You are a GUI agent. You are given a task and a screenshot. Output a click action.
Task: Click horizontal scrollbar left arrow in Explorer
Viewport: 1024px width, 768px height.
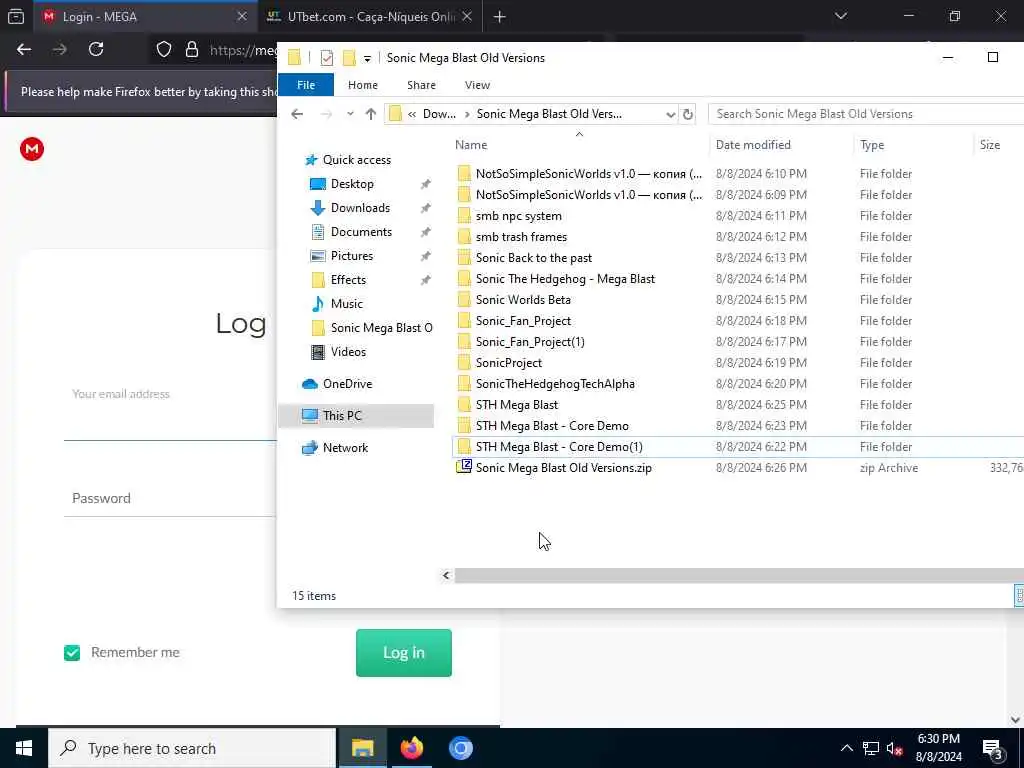click(447, 575)
